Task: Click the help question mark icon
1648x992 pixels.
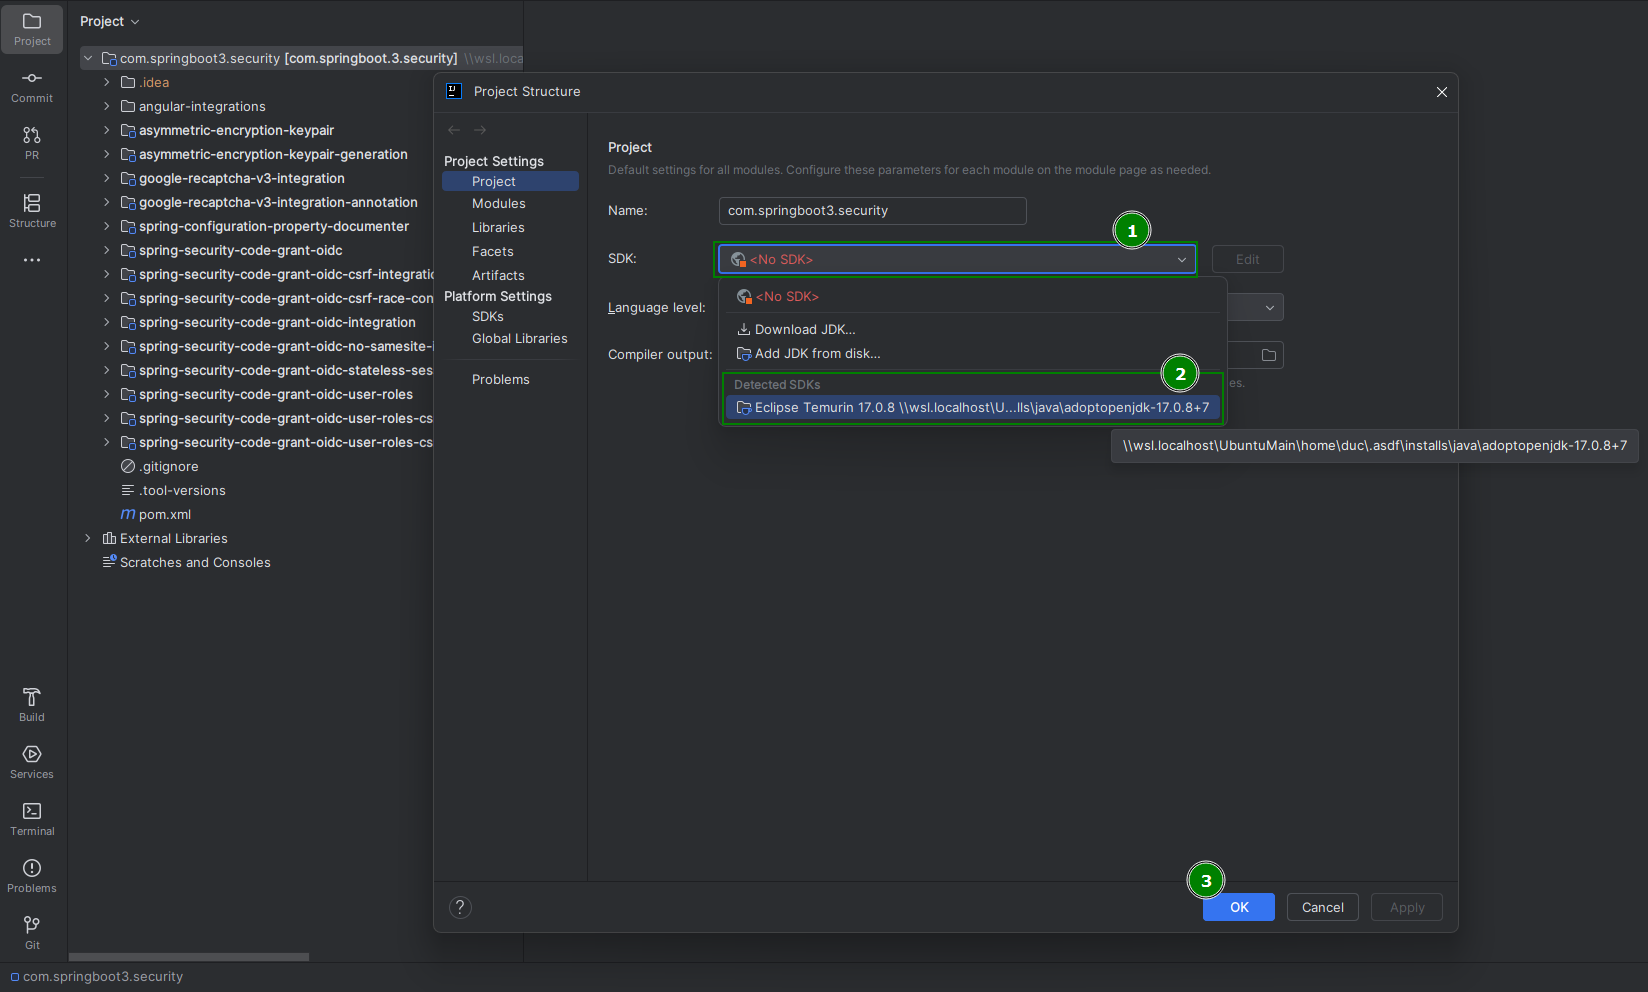Action: pyautogui.click(x=460, y=907)
